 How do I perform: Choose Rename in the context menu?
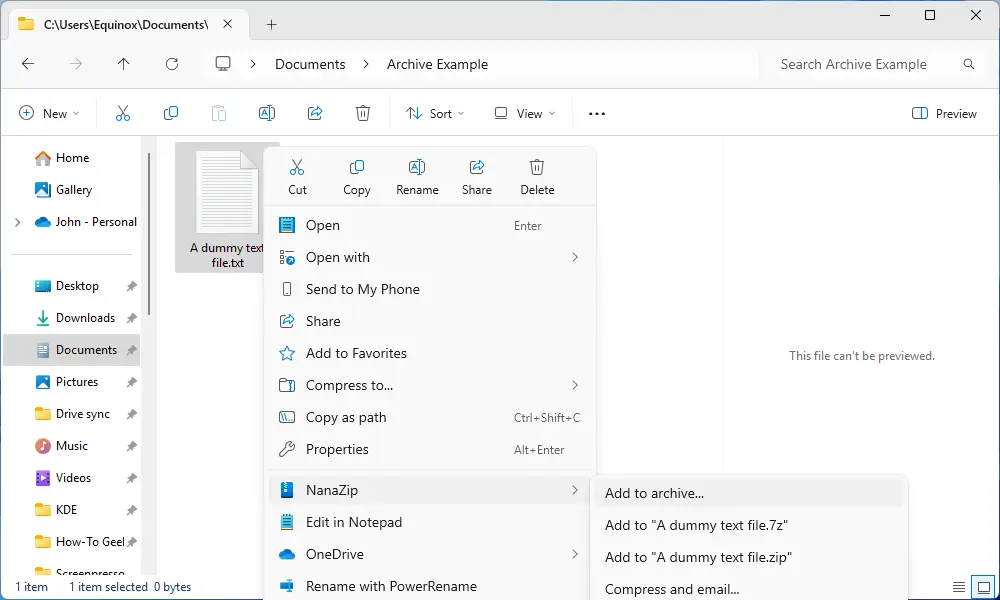tap(417, 177)
